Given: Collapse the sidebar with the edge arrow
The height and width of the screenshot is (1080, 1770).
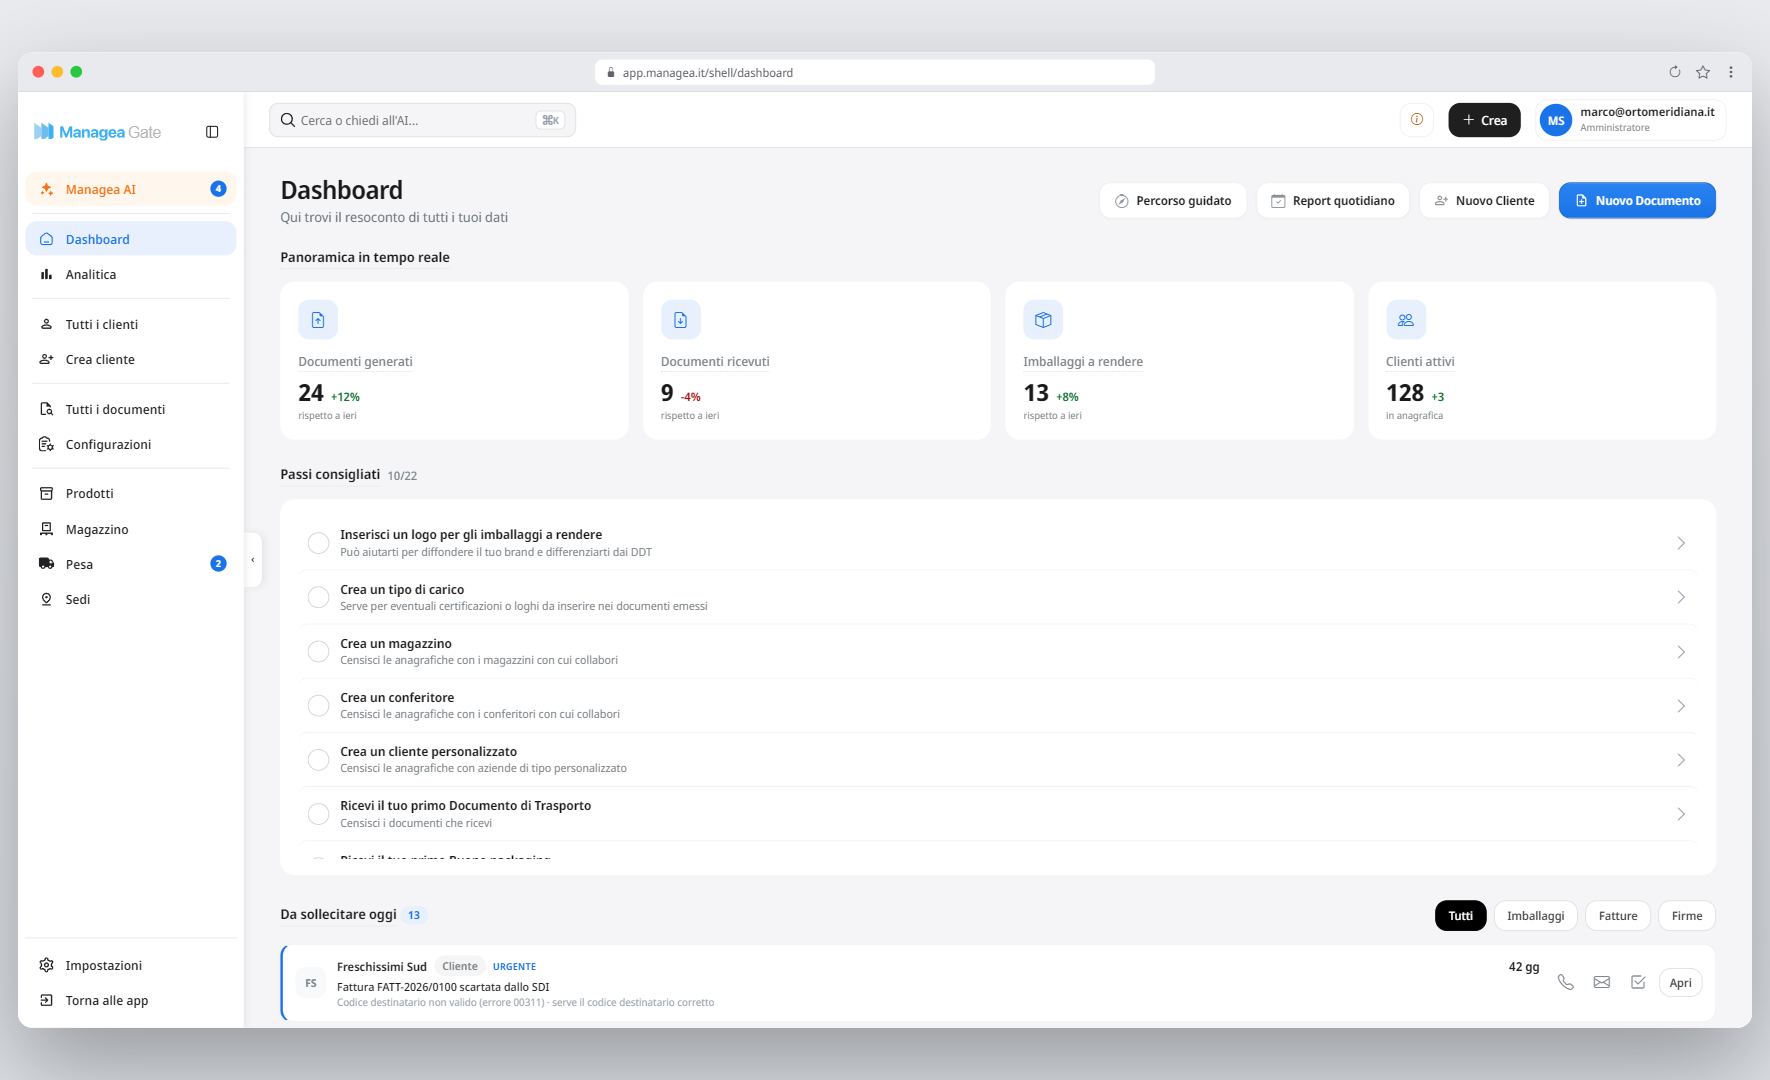Looking at the screenshot, I should click(x=253, y=560).
